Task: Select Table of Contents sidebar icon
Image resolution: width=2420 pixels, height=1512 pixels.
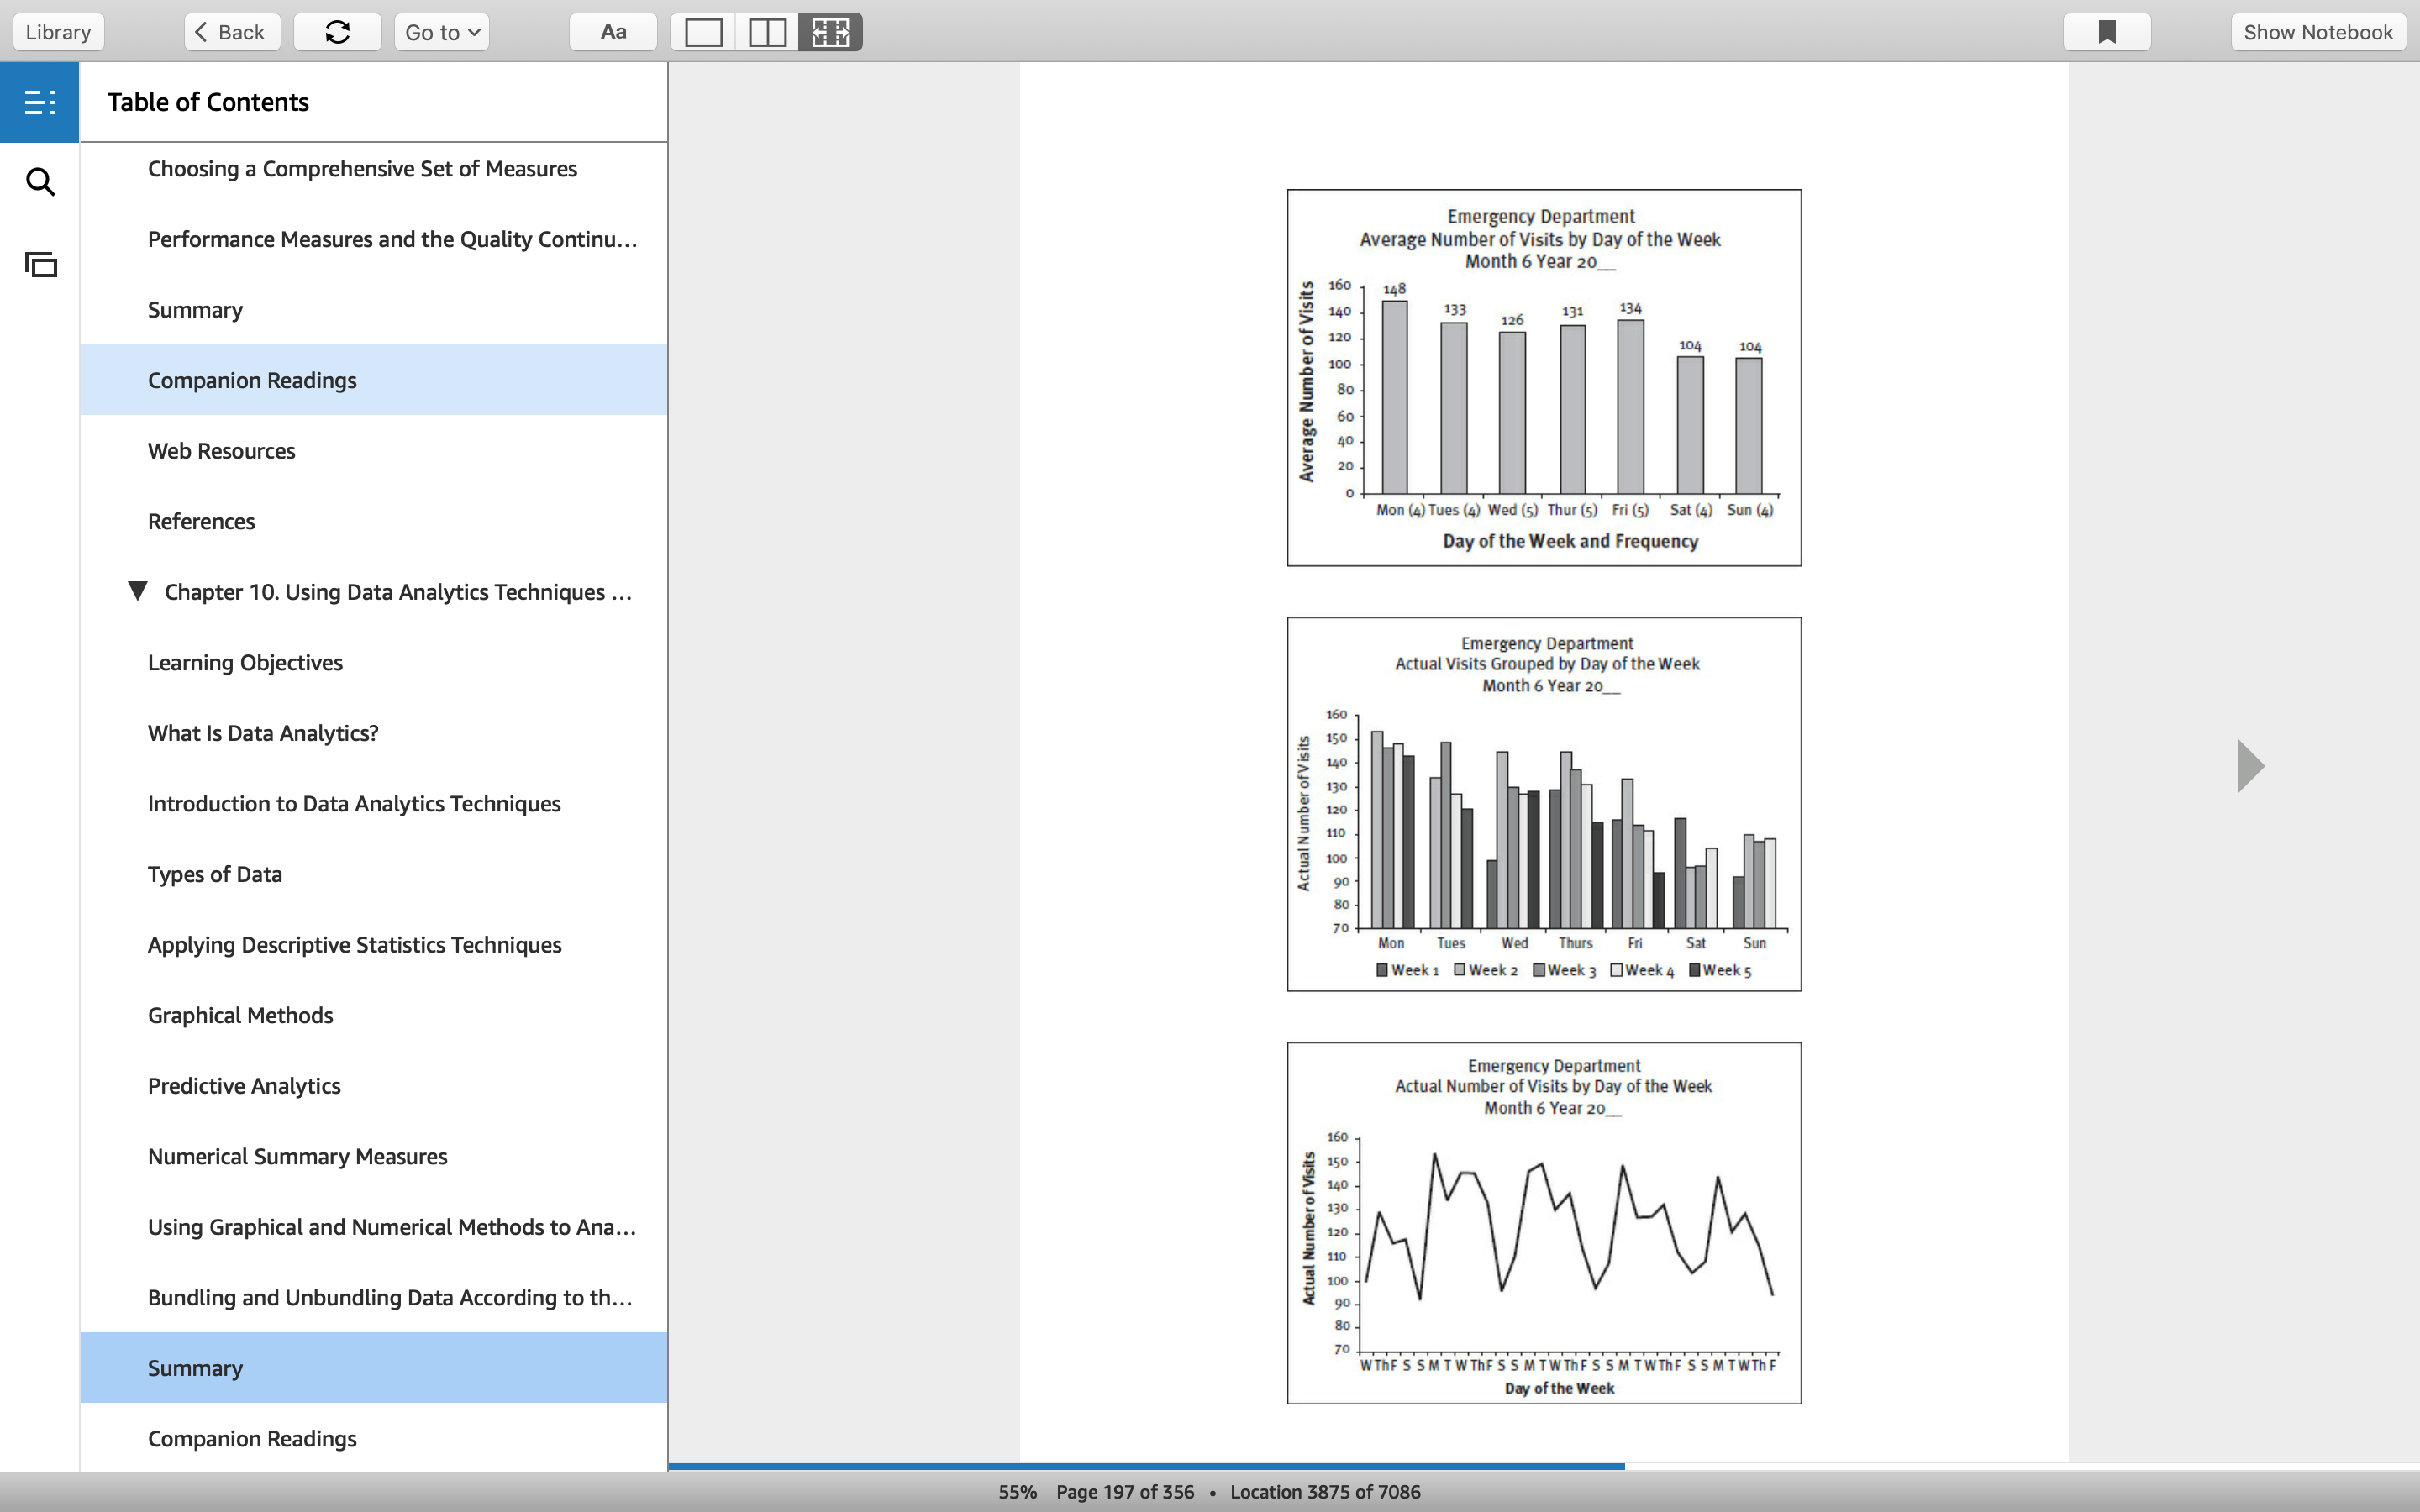Action: click(x=40, y=102)
